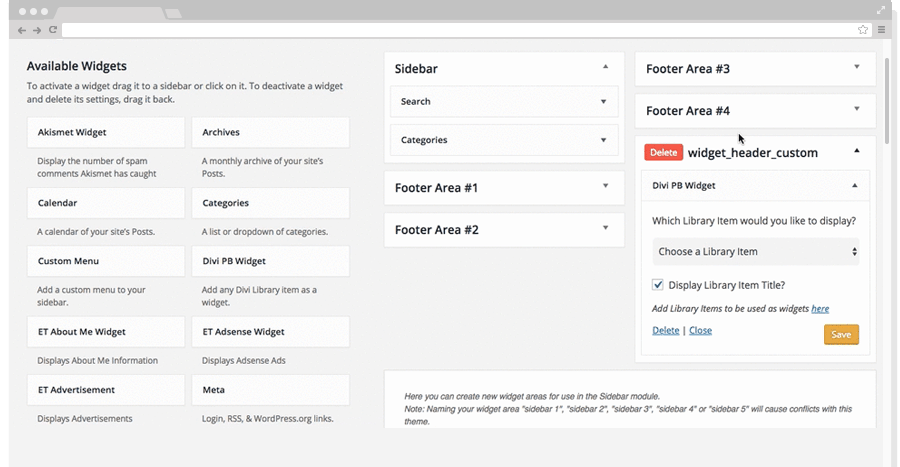Open the 'here' library items link
The image size is (900, 467).
[x=820, y=309]
